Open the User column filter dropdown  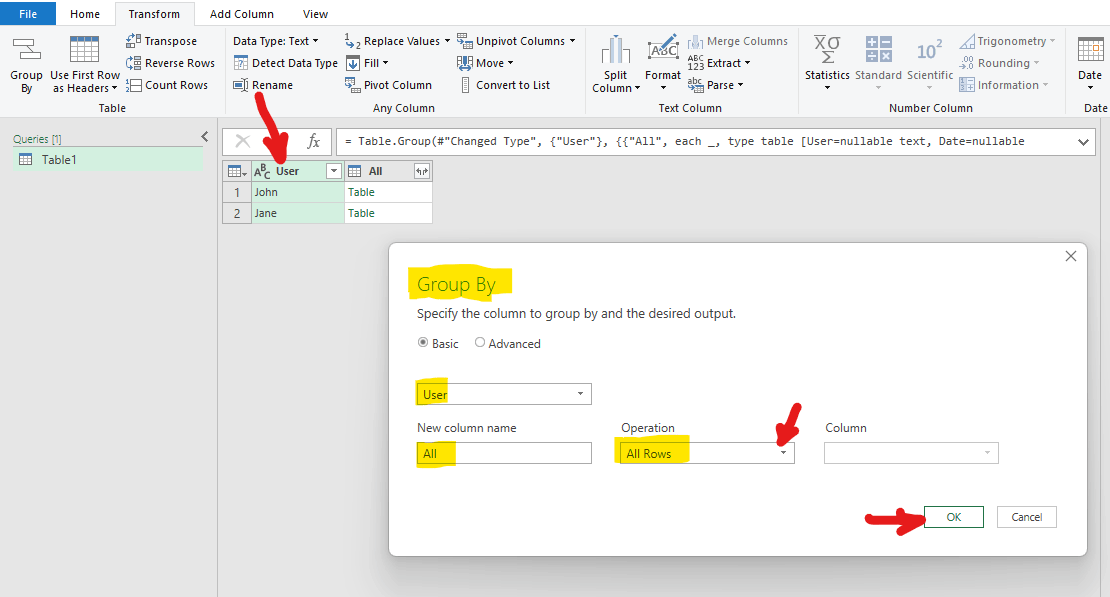click(333, 170)
